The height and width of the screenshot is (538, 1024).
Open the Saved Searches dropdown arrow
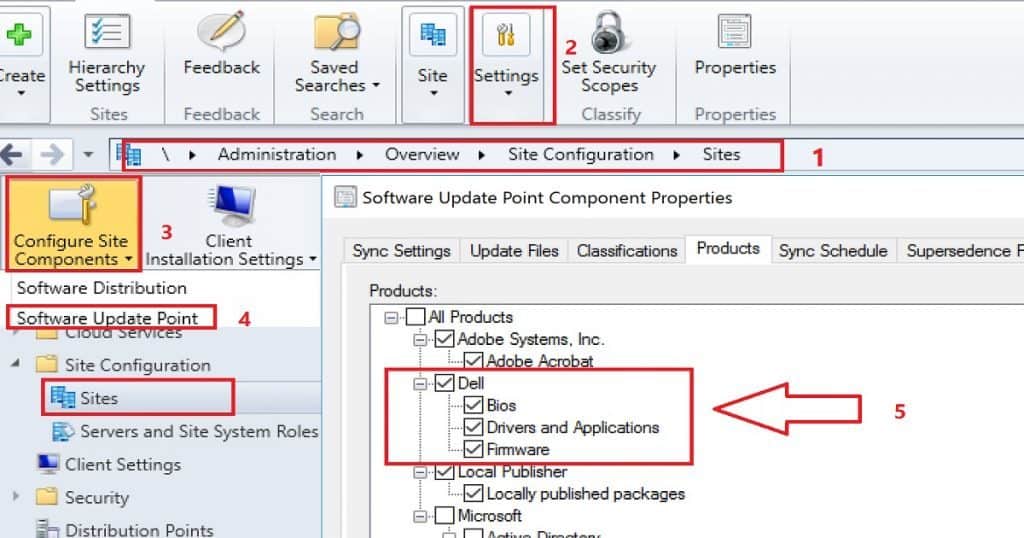click(x=376, y=86)
